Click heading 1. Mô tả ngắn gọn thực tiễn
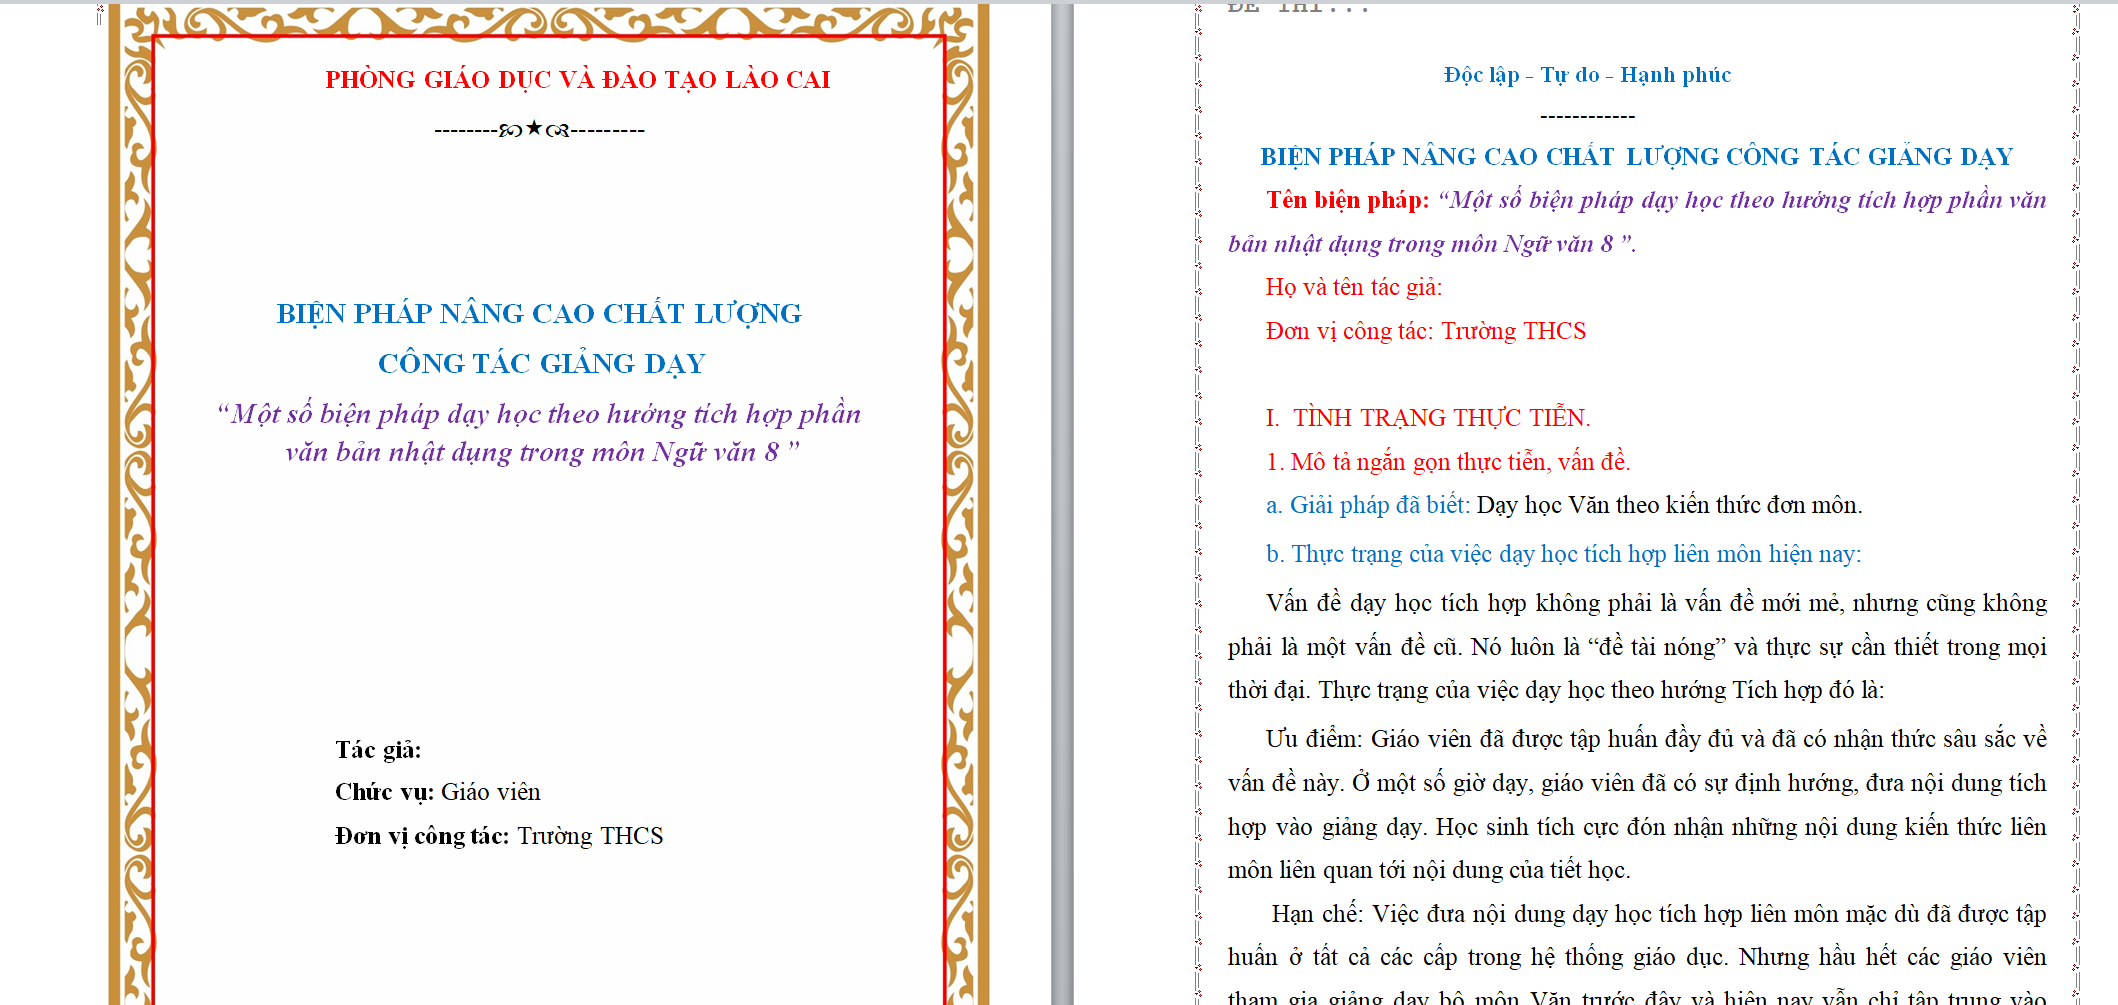This screenshot has width=2118, height=1005. pyautogui.click(x=1447, y=462)
